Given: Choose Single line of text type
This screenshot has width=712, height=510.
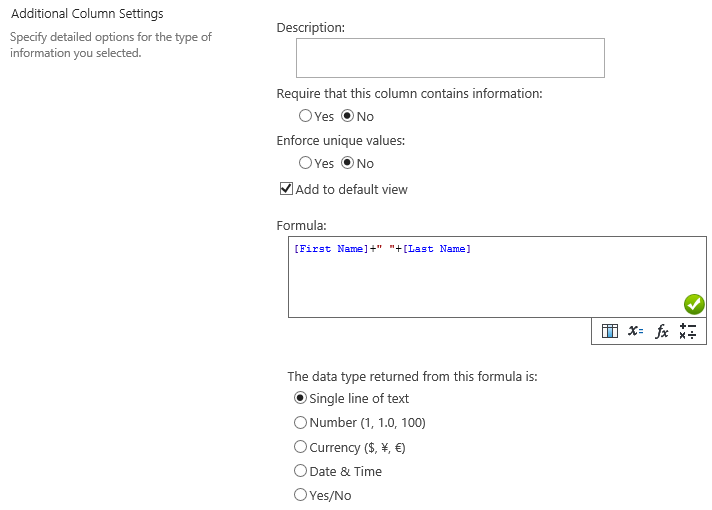Looking at the screenshot, I should tap(300, 398).
